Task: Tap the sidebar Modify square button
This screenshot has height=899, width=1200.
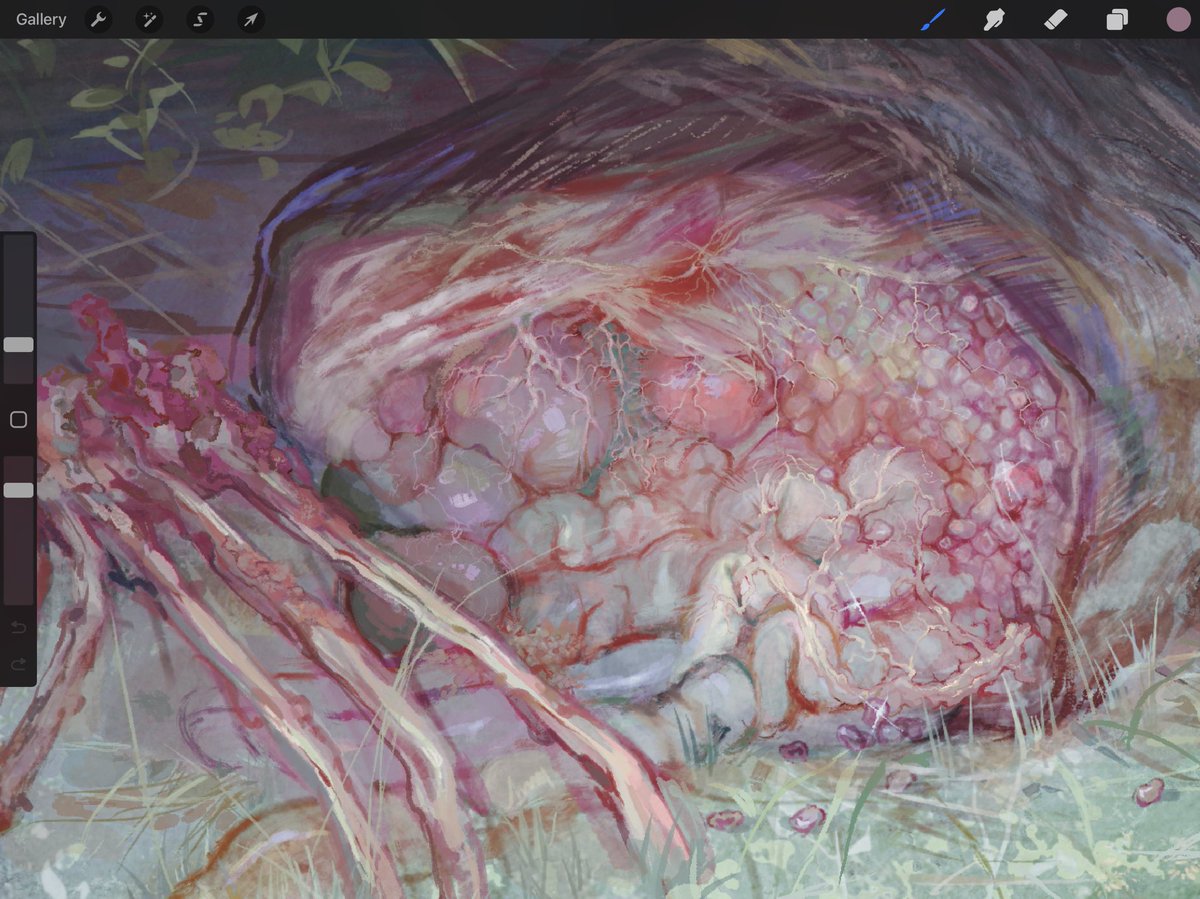Action: pyautogui.click(x=18, y=420)
